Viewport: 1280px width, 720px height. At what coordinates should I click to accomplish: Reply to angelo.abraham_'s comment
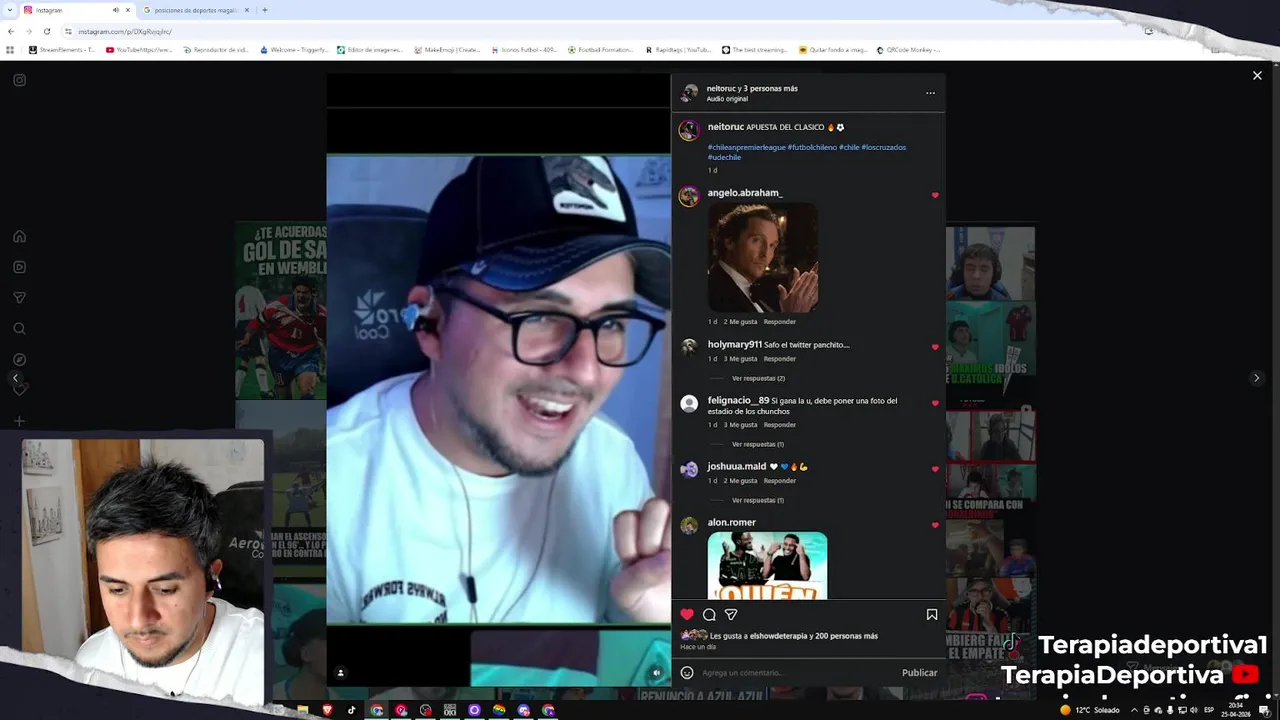click(779, 322)
